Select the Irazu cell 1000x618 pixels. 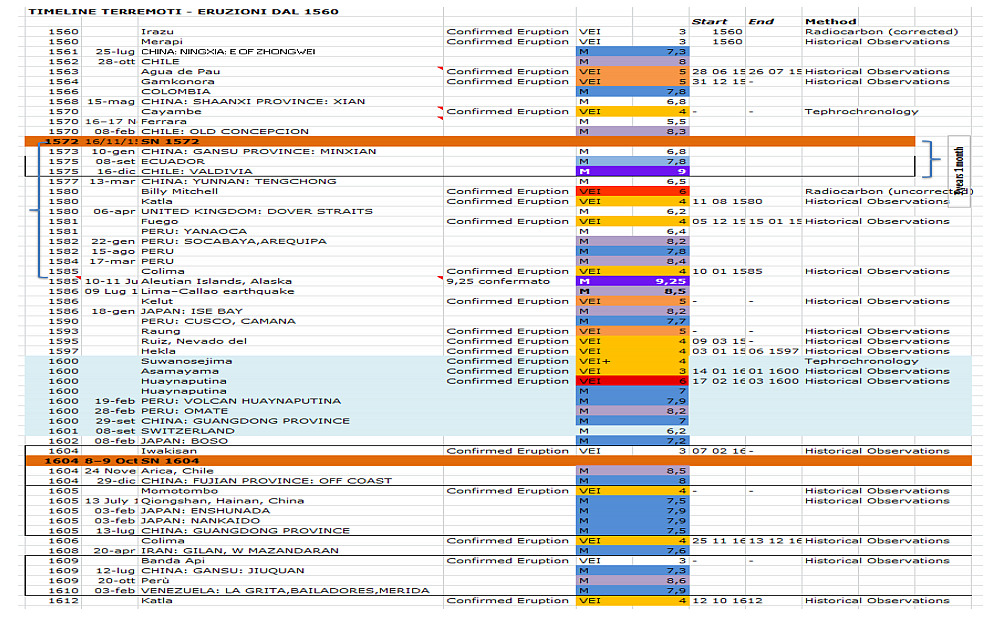(x=157, y=32)
